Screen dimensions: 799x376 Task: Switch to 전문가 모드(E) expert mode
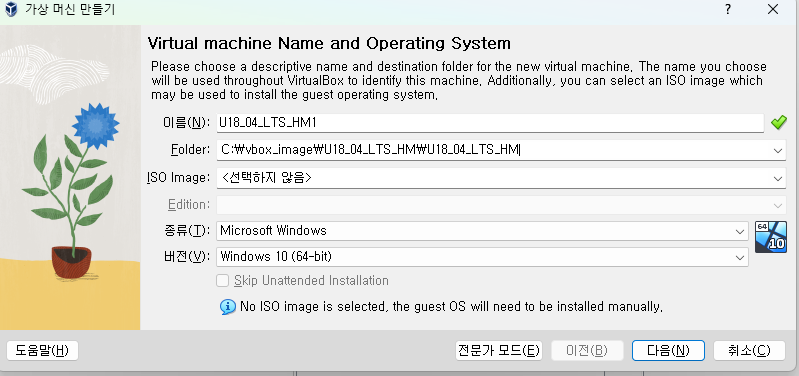point(498,351)
